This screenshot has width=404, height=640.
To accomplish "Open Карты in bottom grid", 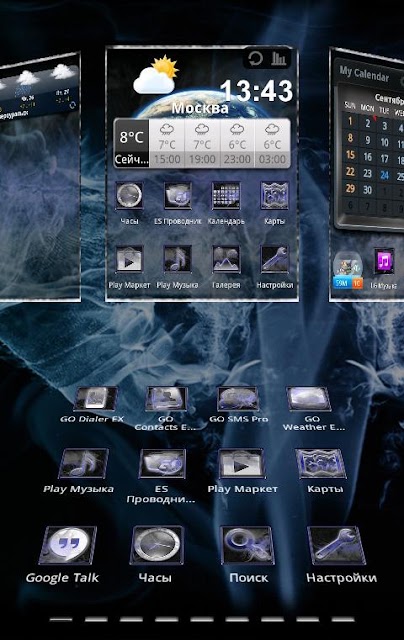I will click(321, 464).
